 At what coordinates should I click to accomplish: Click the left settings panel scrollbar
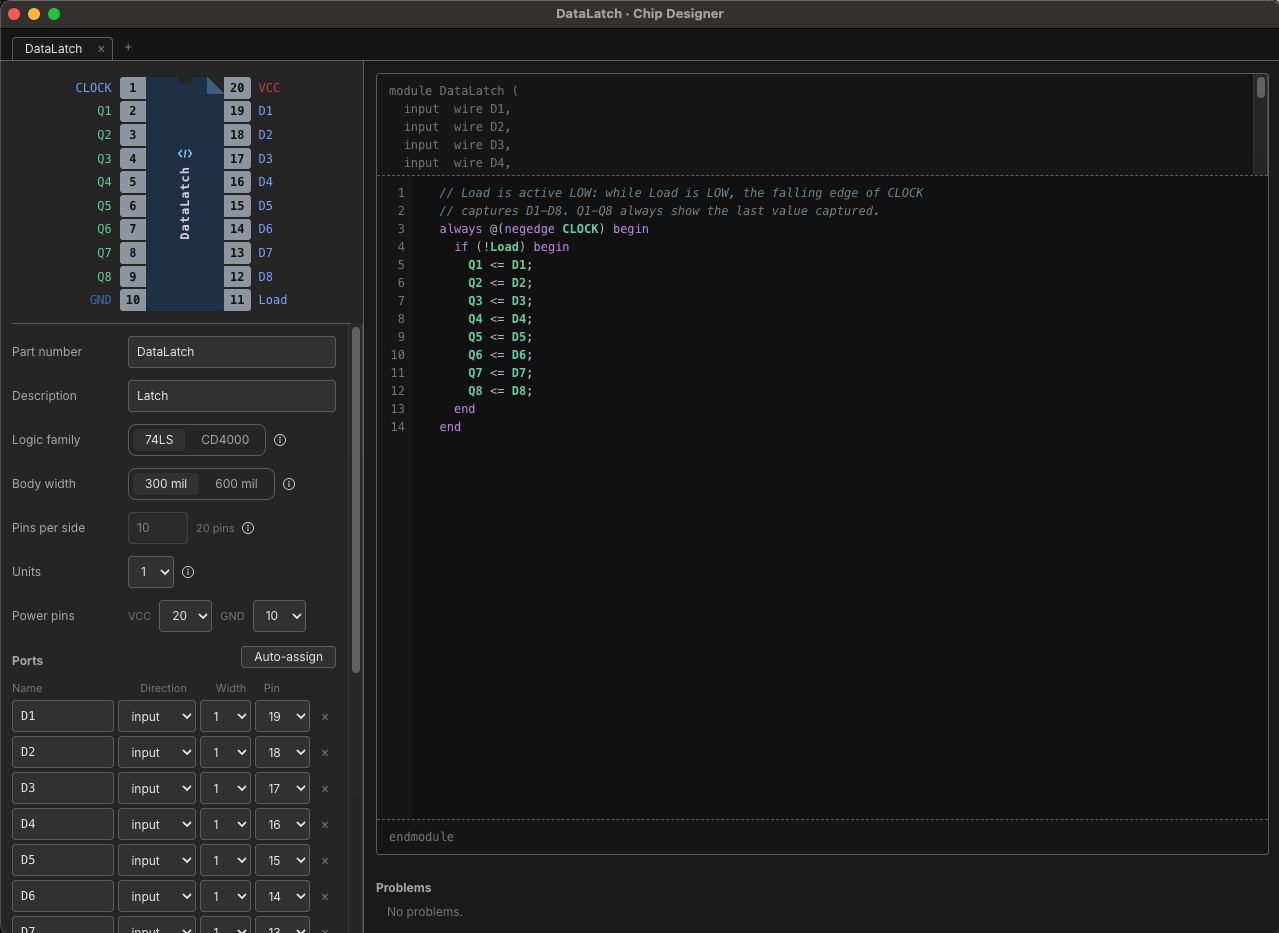(x=356, y=500)
